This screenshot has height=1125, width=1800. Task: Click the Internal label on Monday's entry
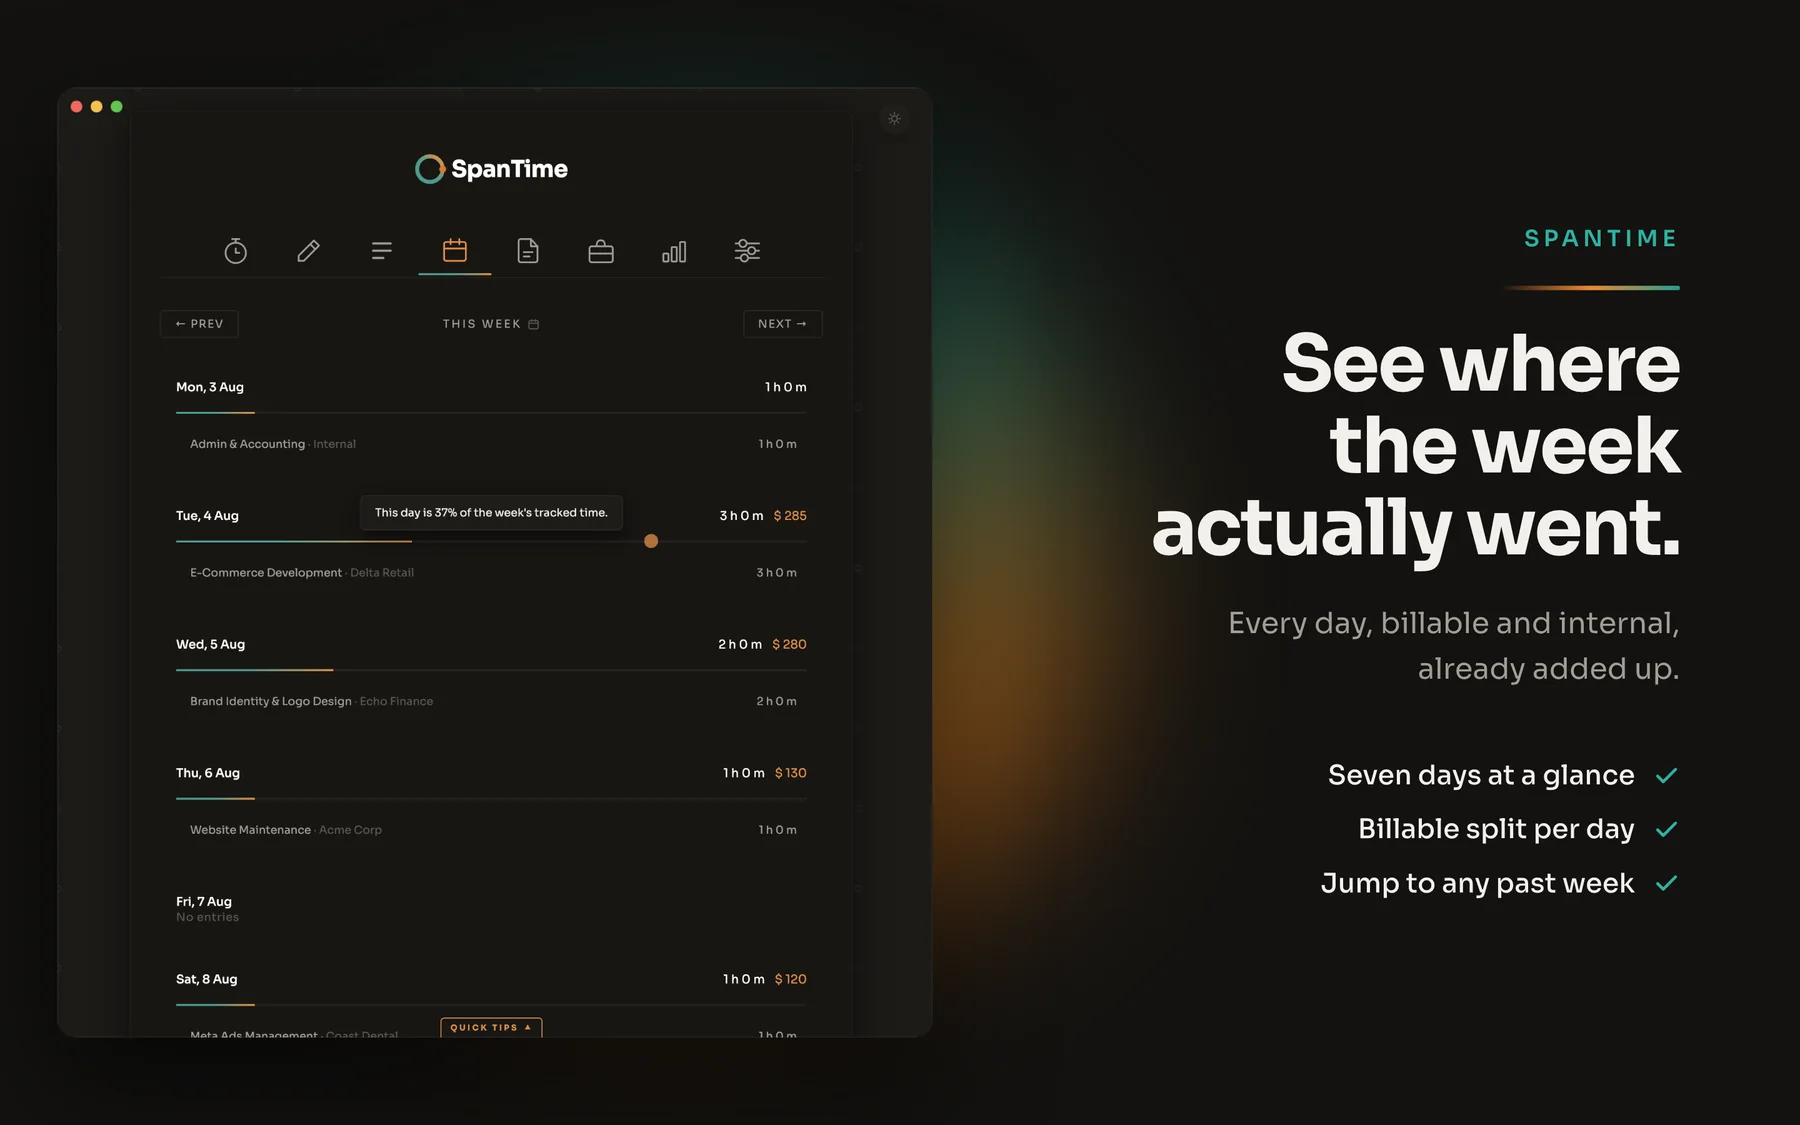(x=334, y=444)
